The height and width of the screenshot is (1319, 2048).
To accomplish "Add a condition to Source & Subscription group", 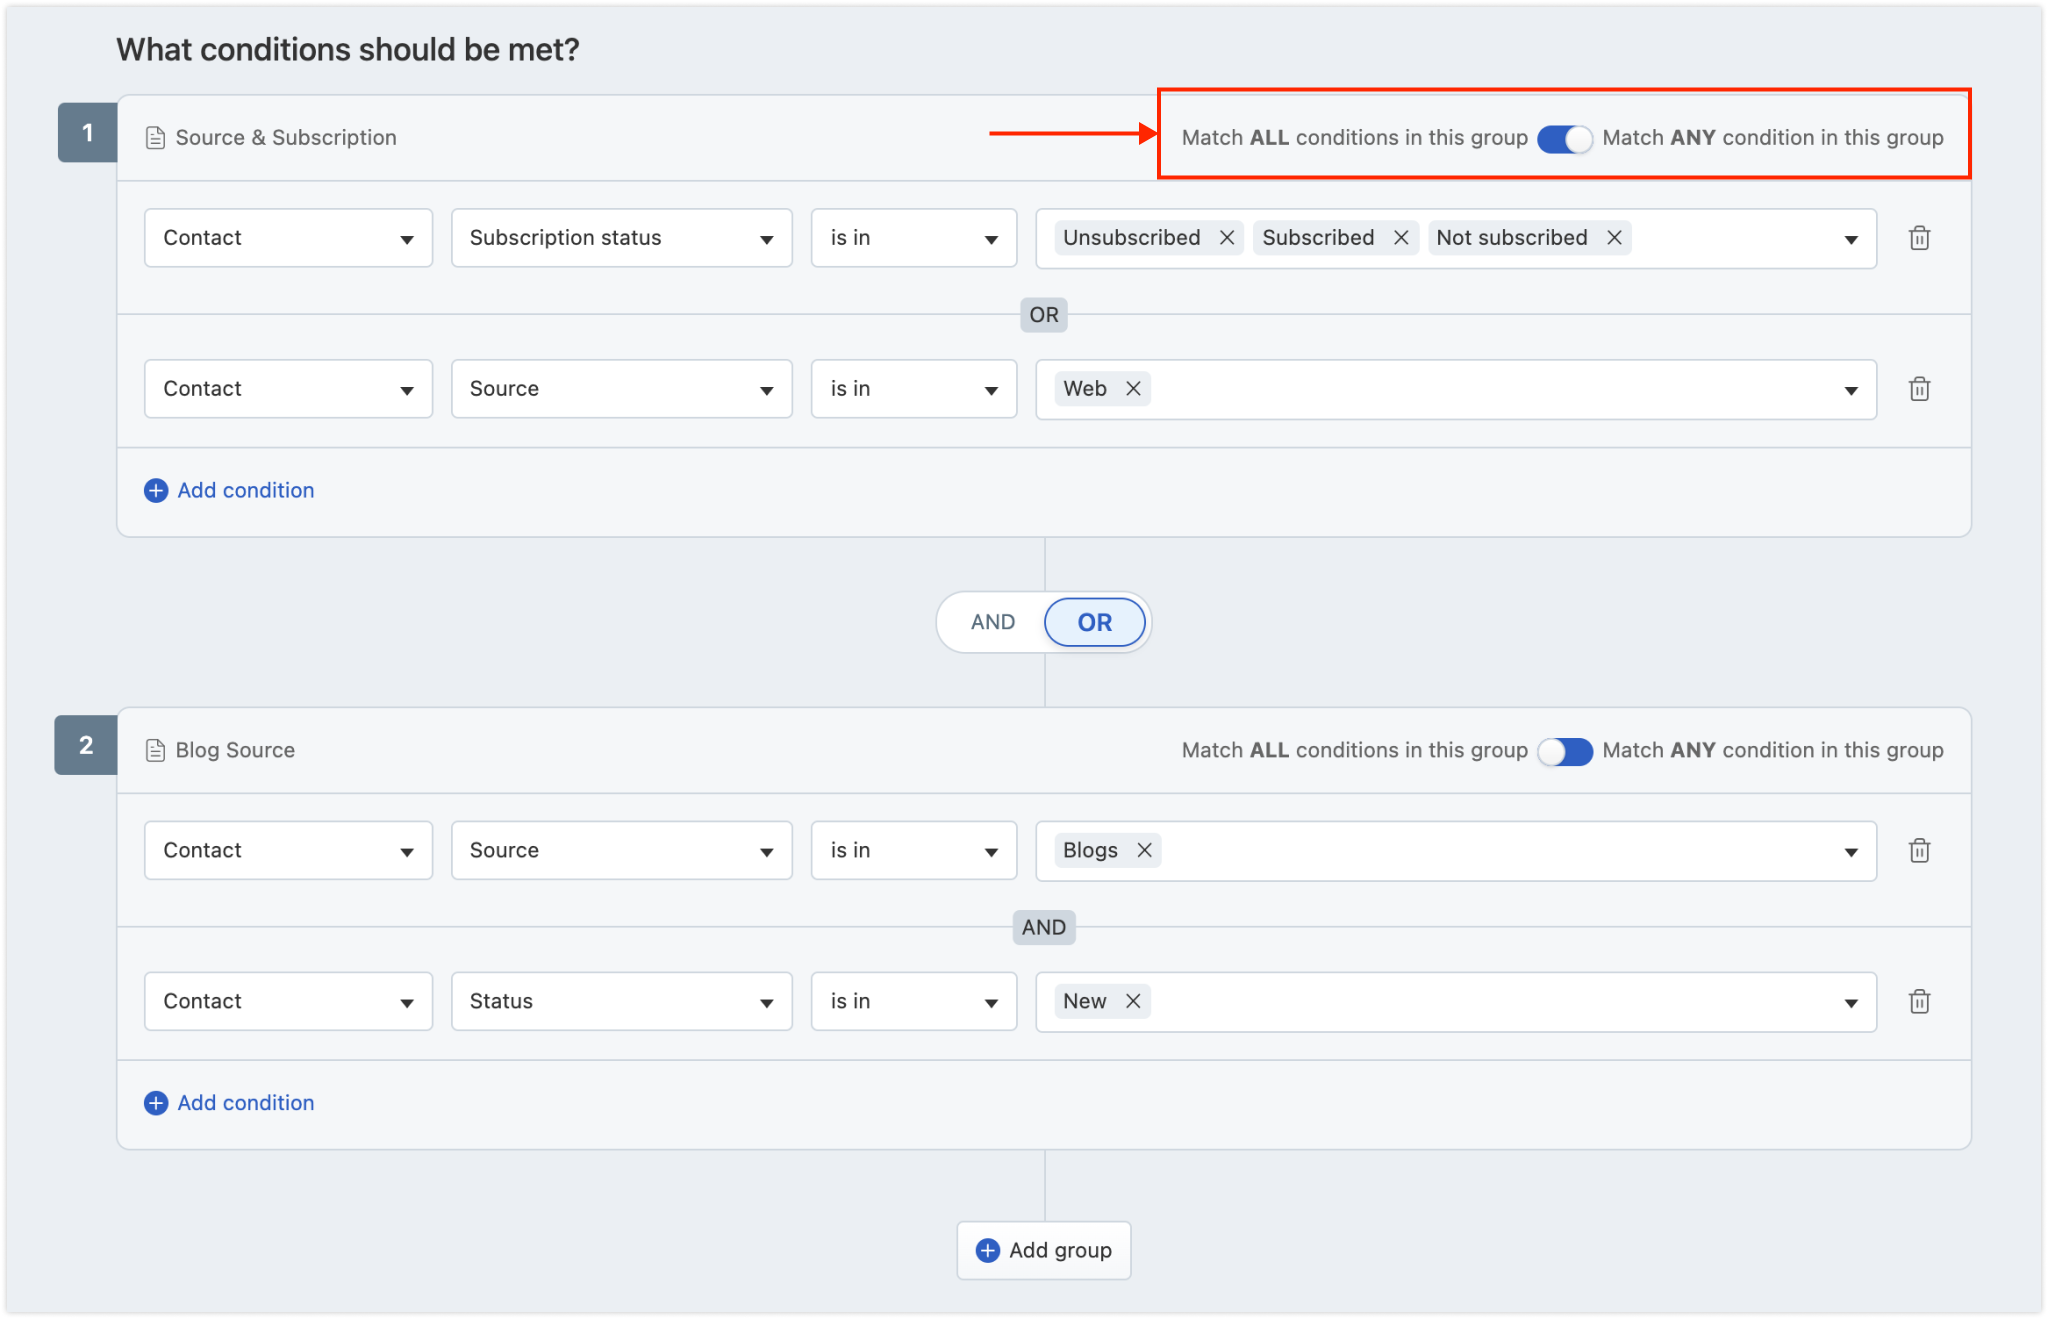I will pos(230,491).
